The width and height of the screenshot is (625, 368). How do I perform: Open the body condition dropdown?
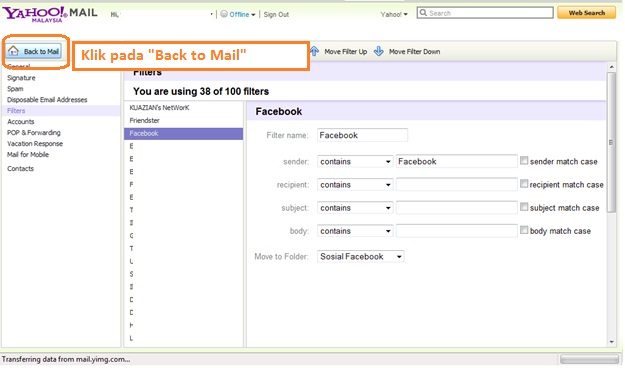click(355, 231)
